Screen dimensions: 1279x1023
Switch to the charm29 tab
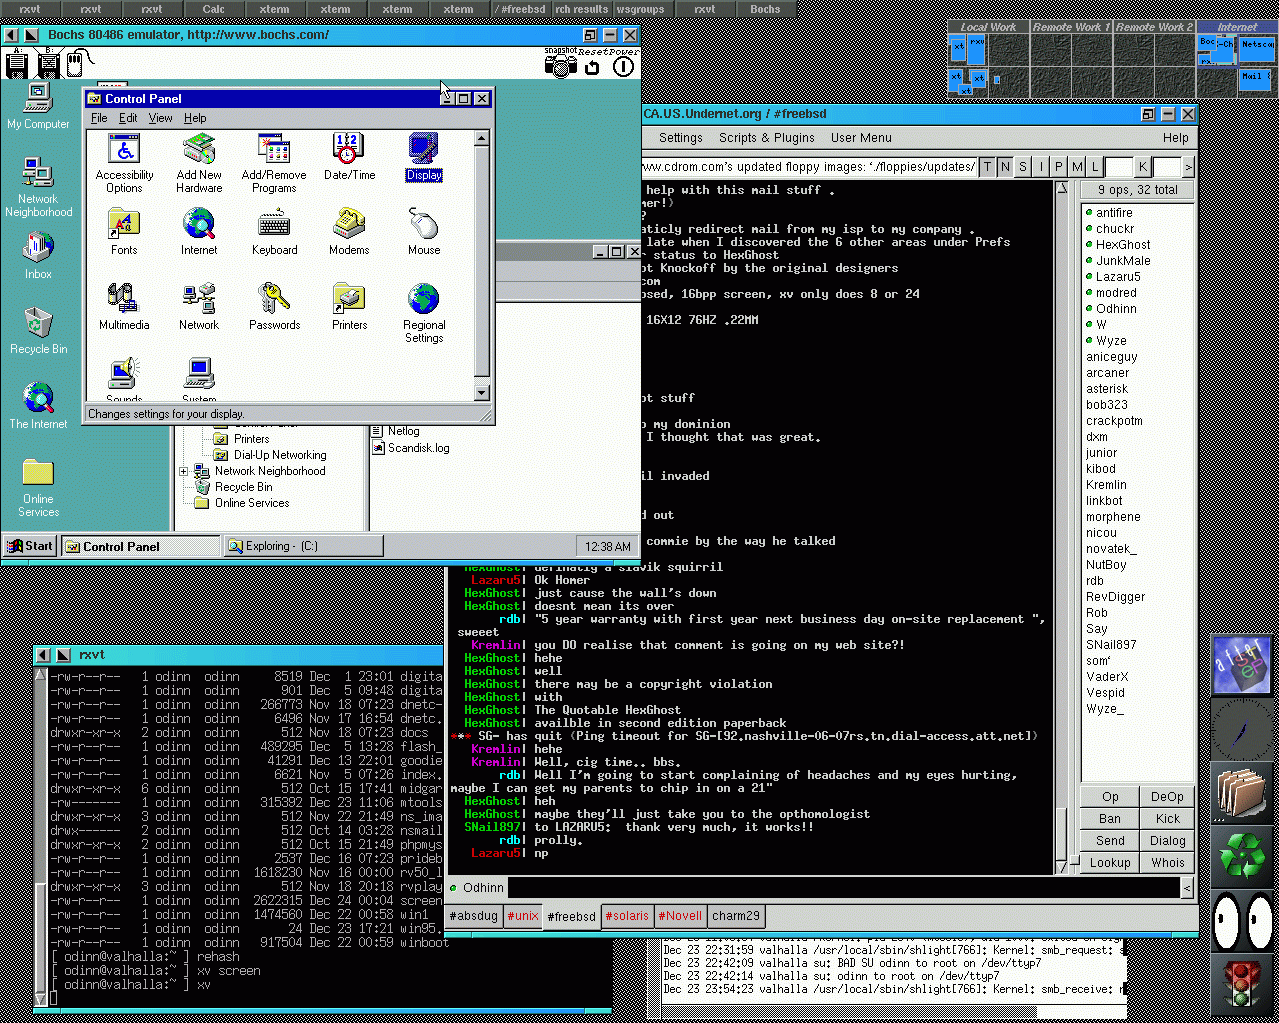(x=736, y=916)
